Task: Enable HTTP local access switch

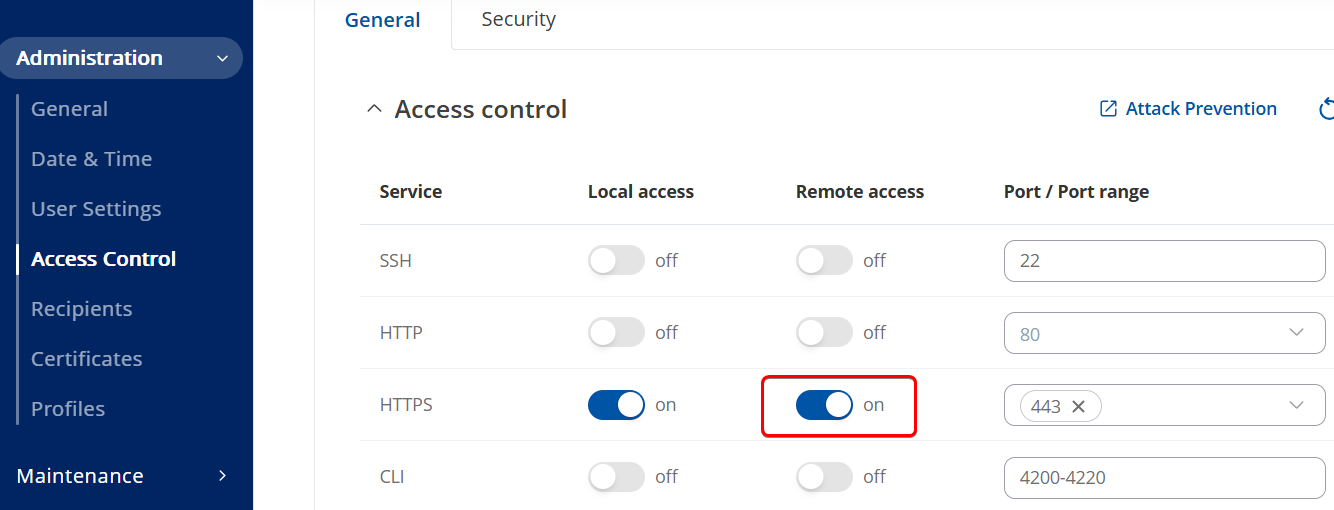Action: [x=616, y=333]
